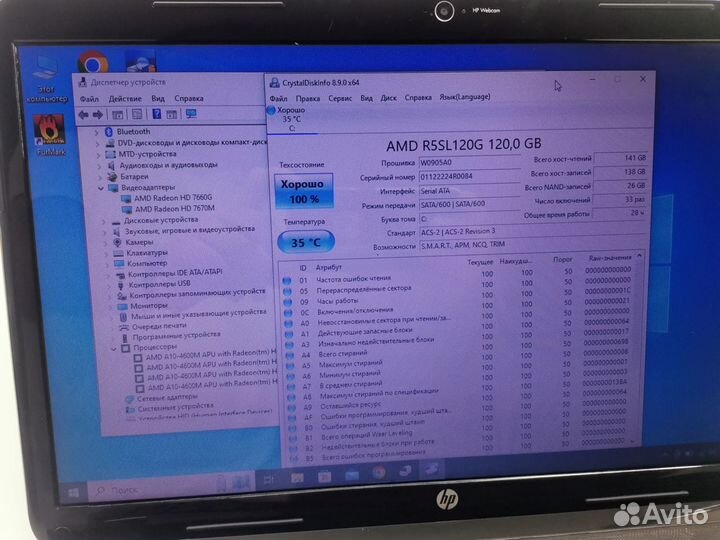Click the Хорошо 100 % health status button
Screen dimensions: 720x540
click(x=304, y=191)
